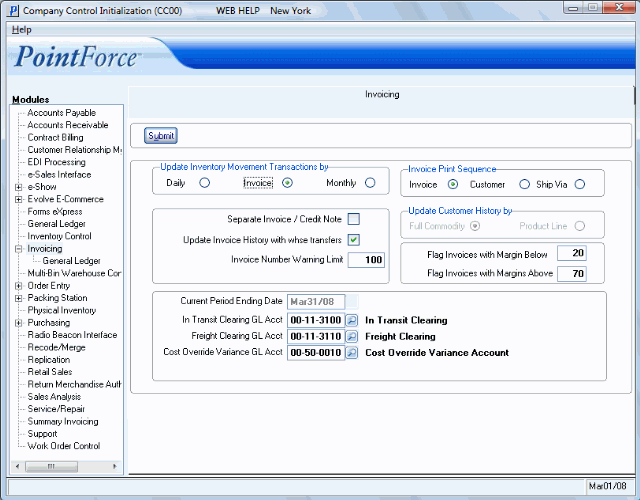Viewport: 640px width, 500px height.
Task: Click the Cost Override Variance GL account field
Action: click(x=316, y=353)
